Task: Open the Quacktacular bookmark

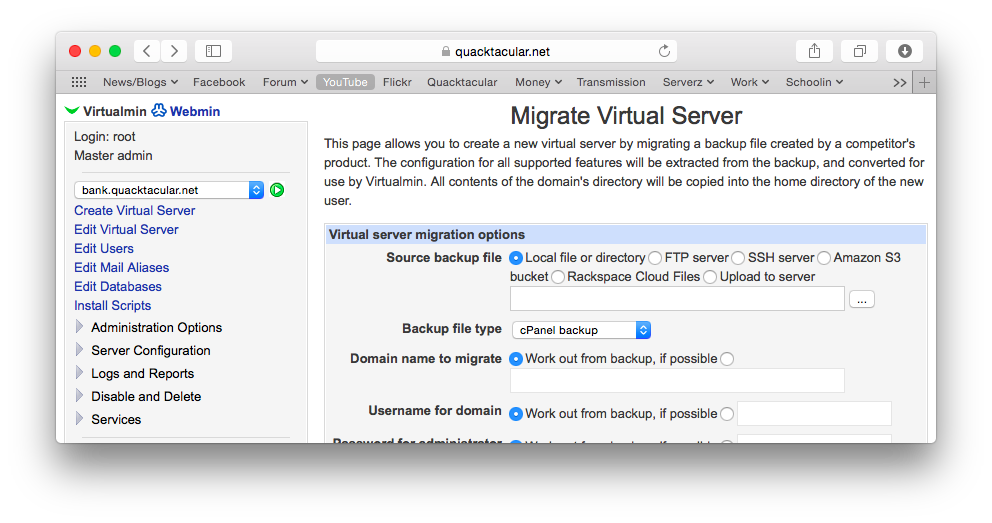Action: 462,82
